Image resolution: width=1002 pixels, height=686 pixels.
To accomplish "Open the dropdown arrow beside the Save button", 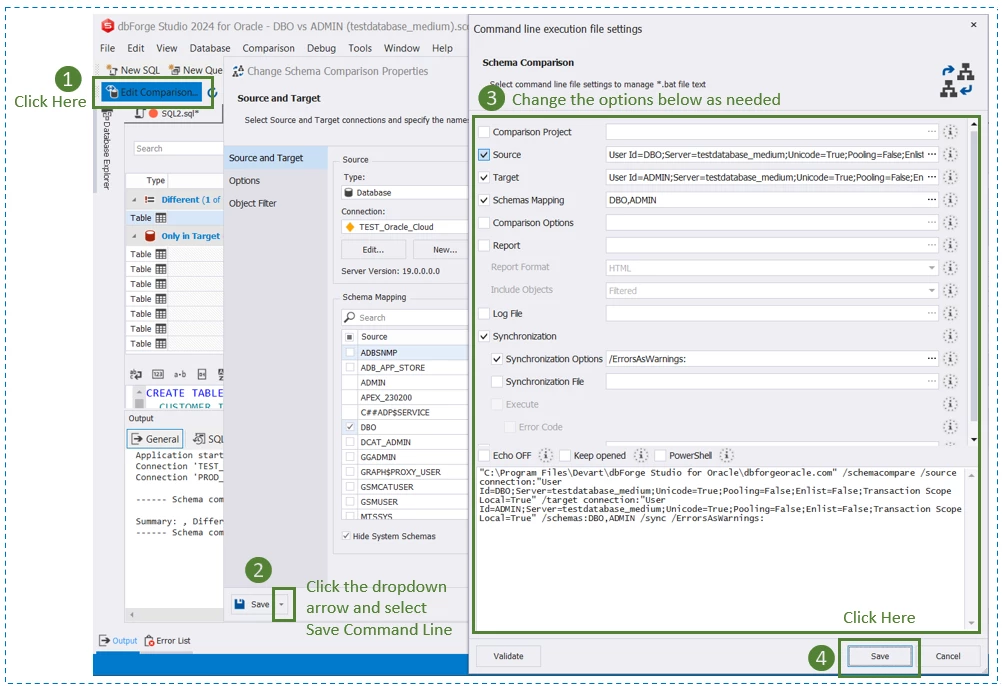I will click(281, 604).
